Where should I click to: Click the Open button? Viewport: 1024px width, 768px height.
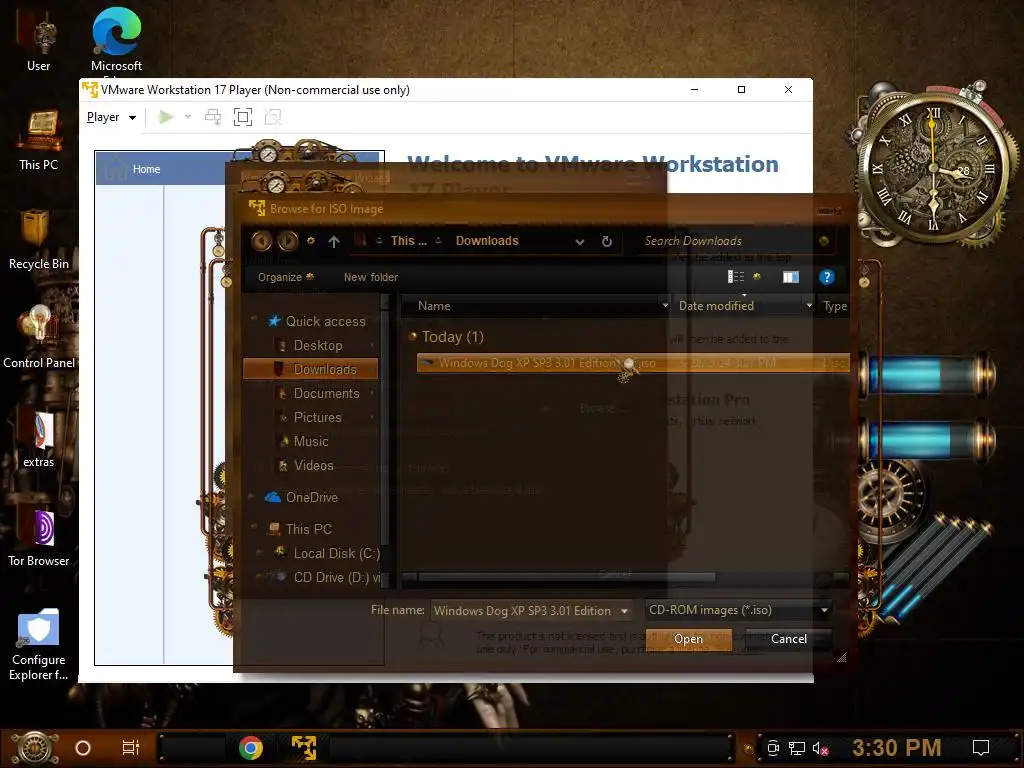688,639
